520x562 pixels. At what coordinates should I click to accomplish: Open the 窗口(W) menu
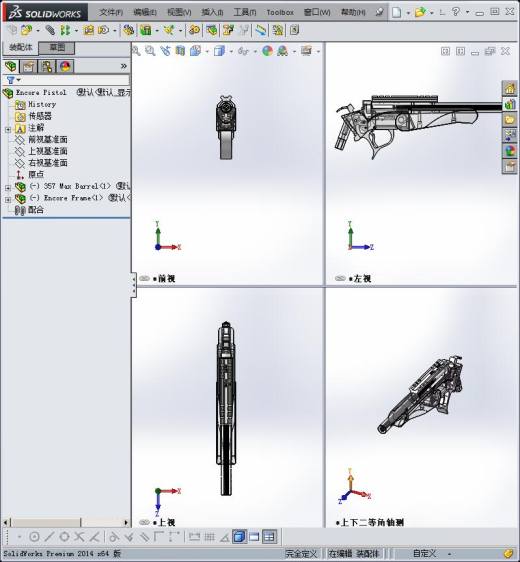[x=317, y=12]
